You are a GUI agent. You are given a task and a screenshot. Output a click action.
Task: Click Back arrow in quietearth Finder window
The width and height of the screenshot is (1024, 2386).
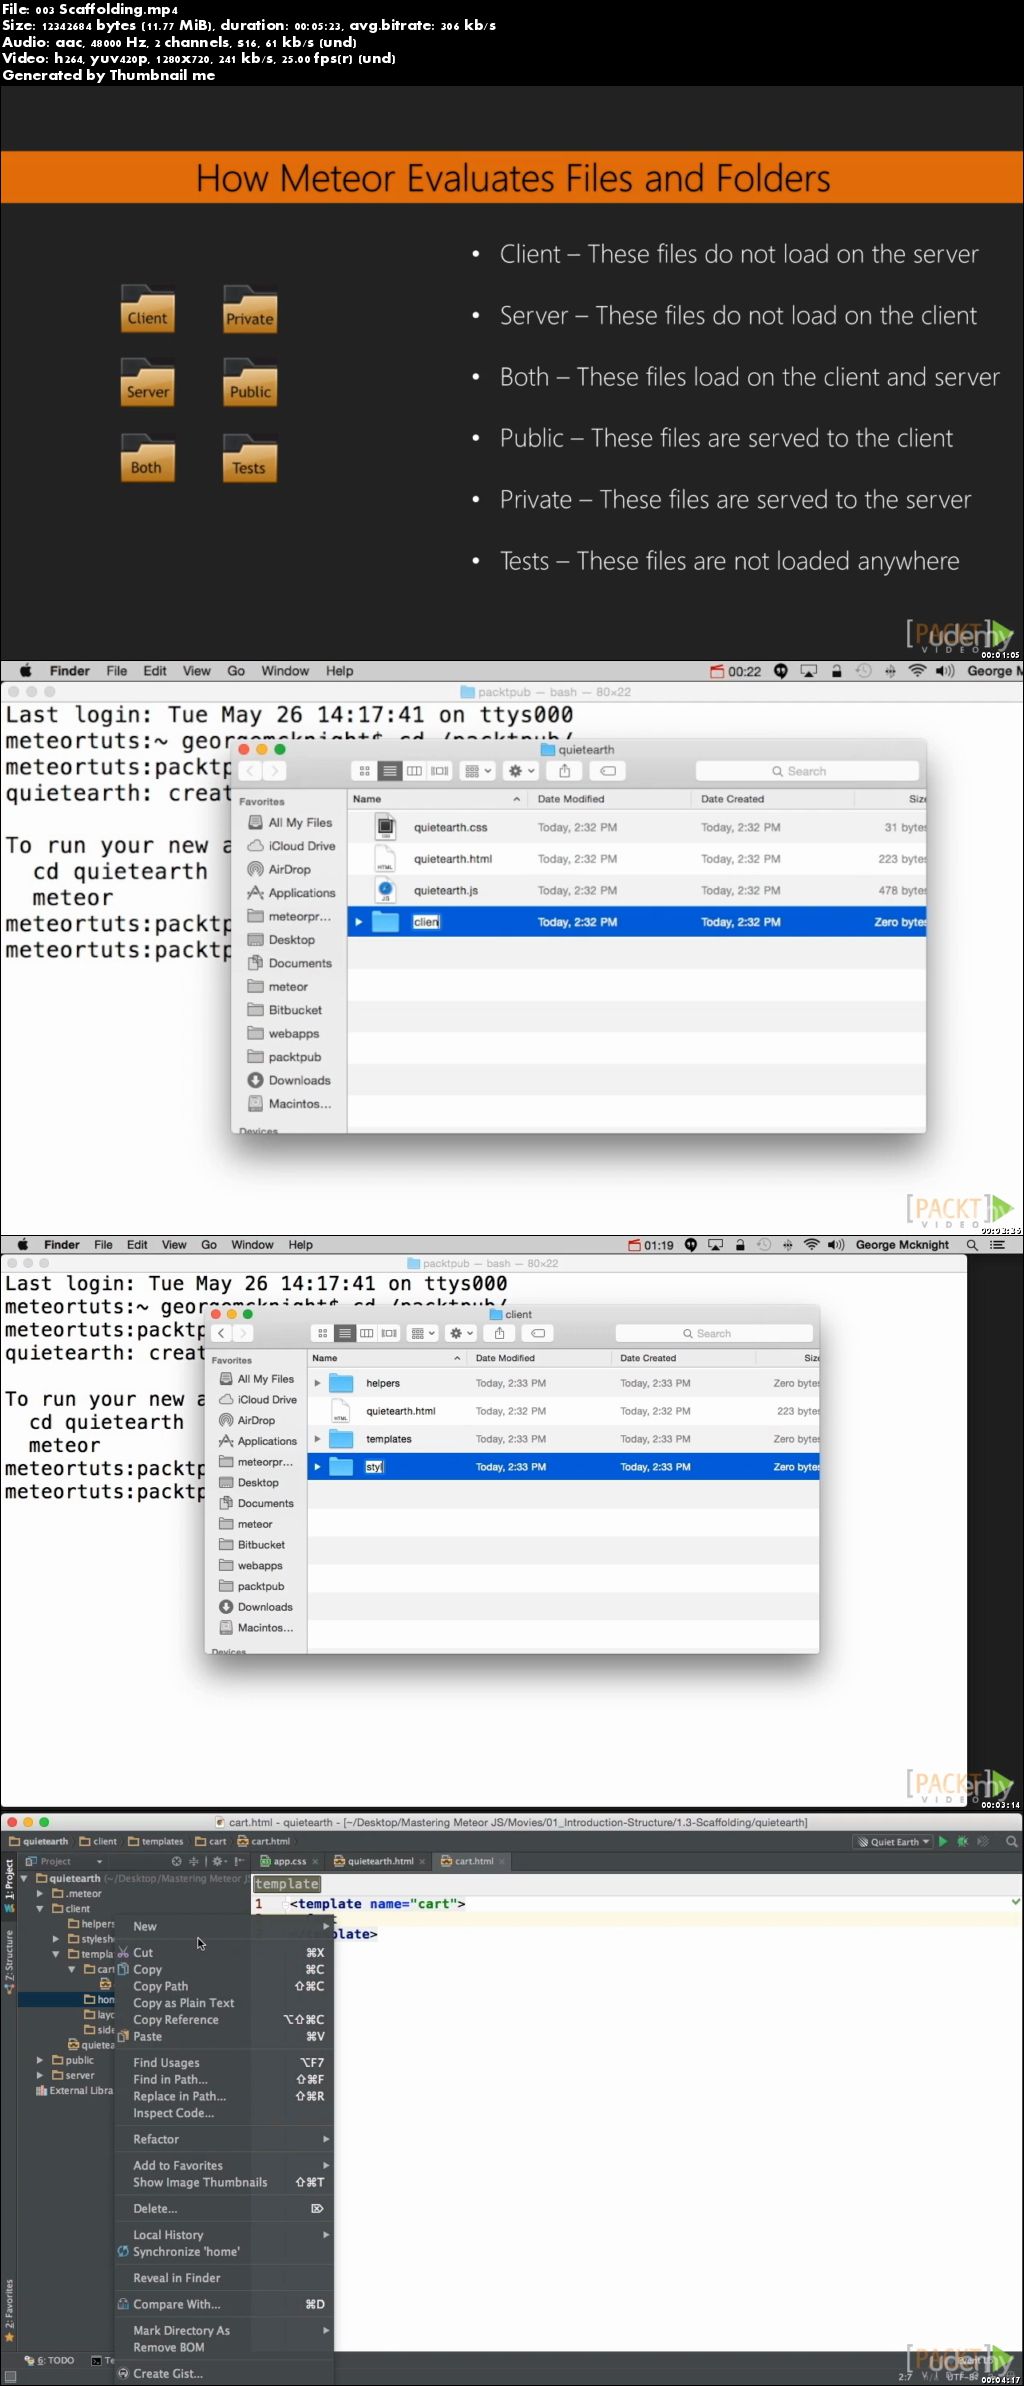[x=250, y=771]
